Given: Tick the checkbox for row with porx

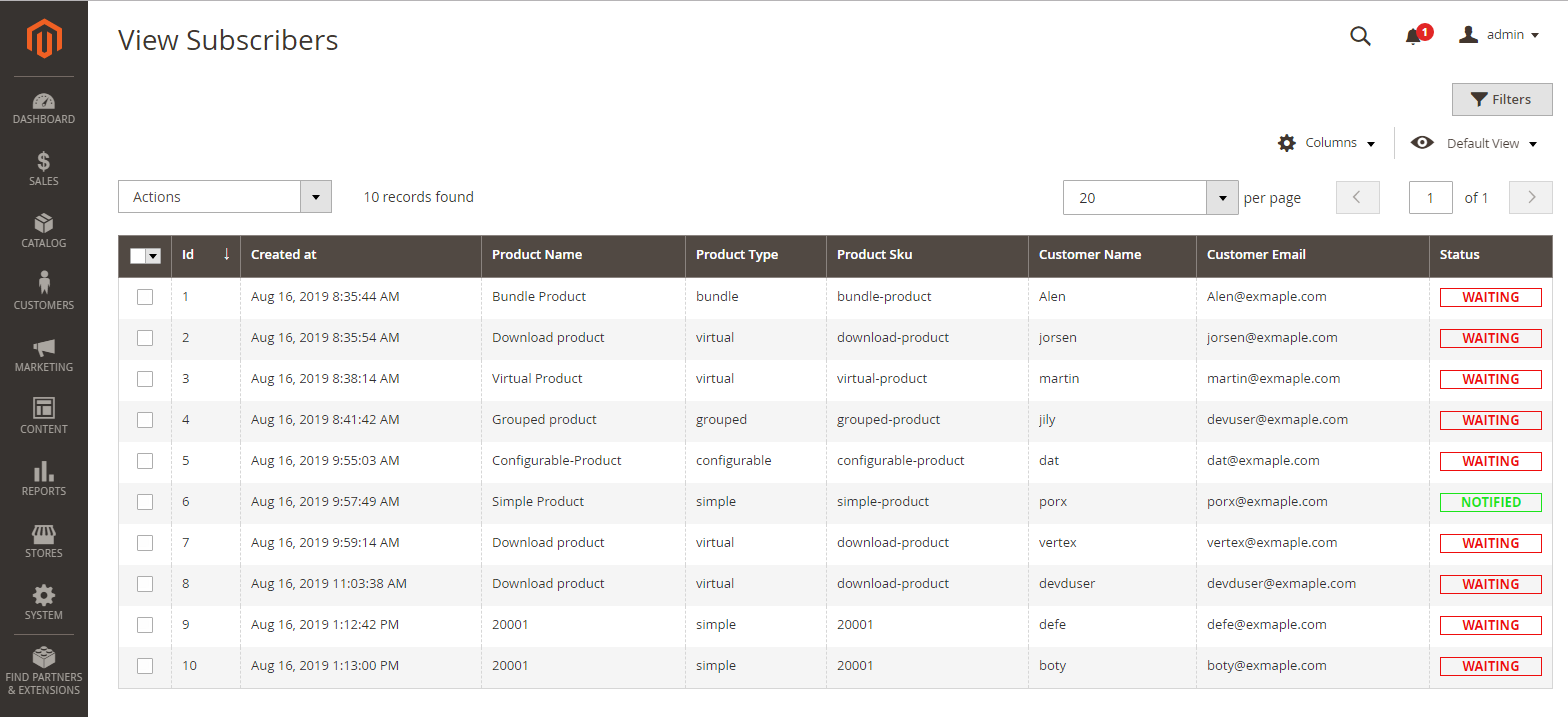Looking at the screenshot, I should tap(145, 502).
